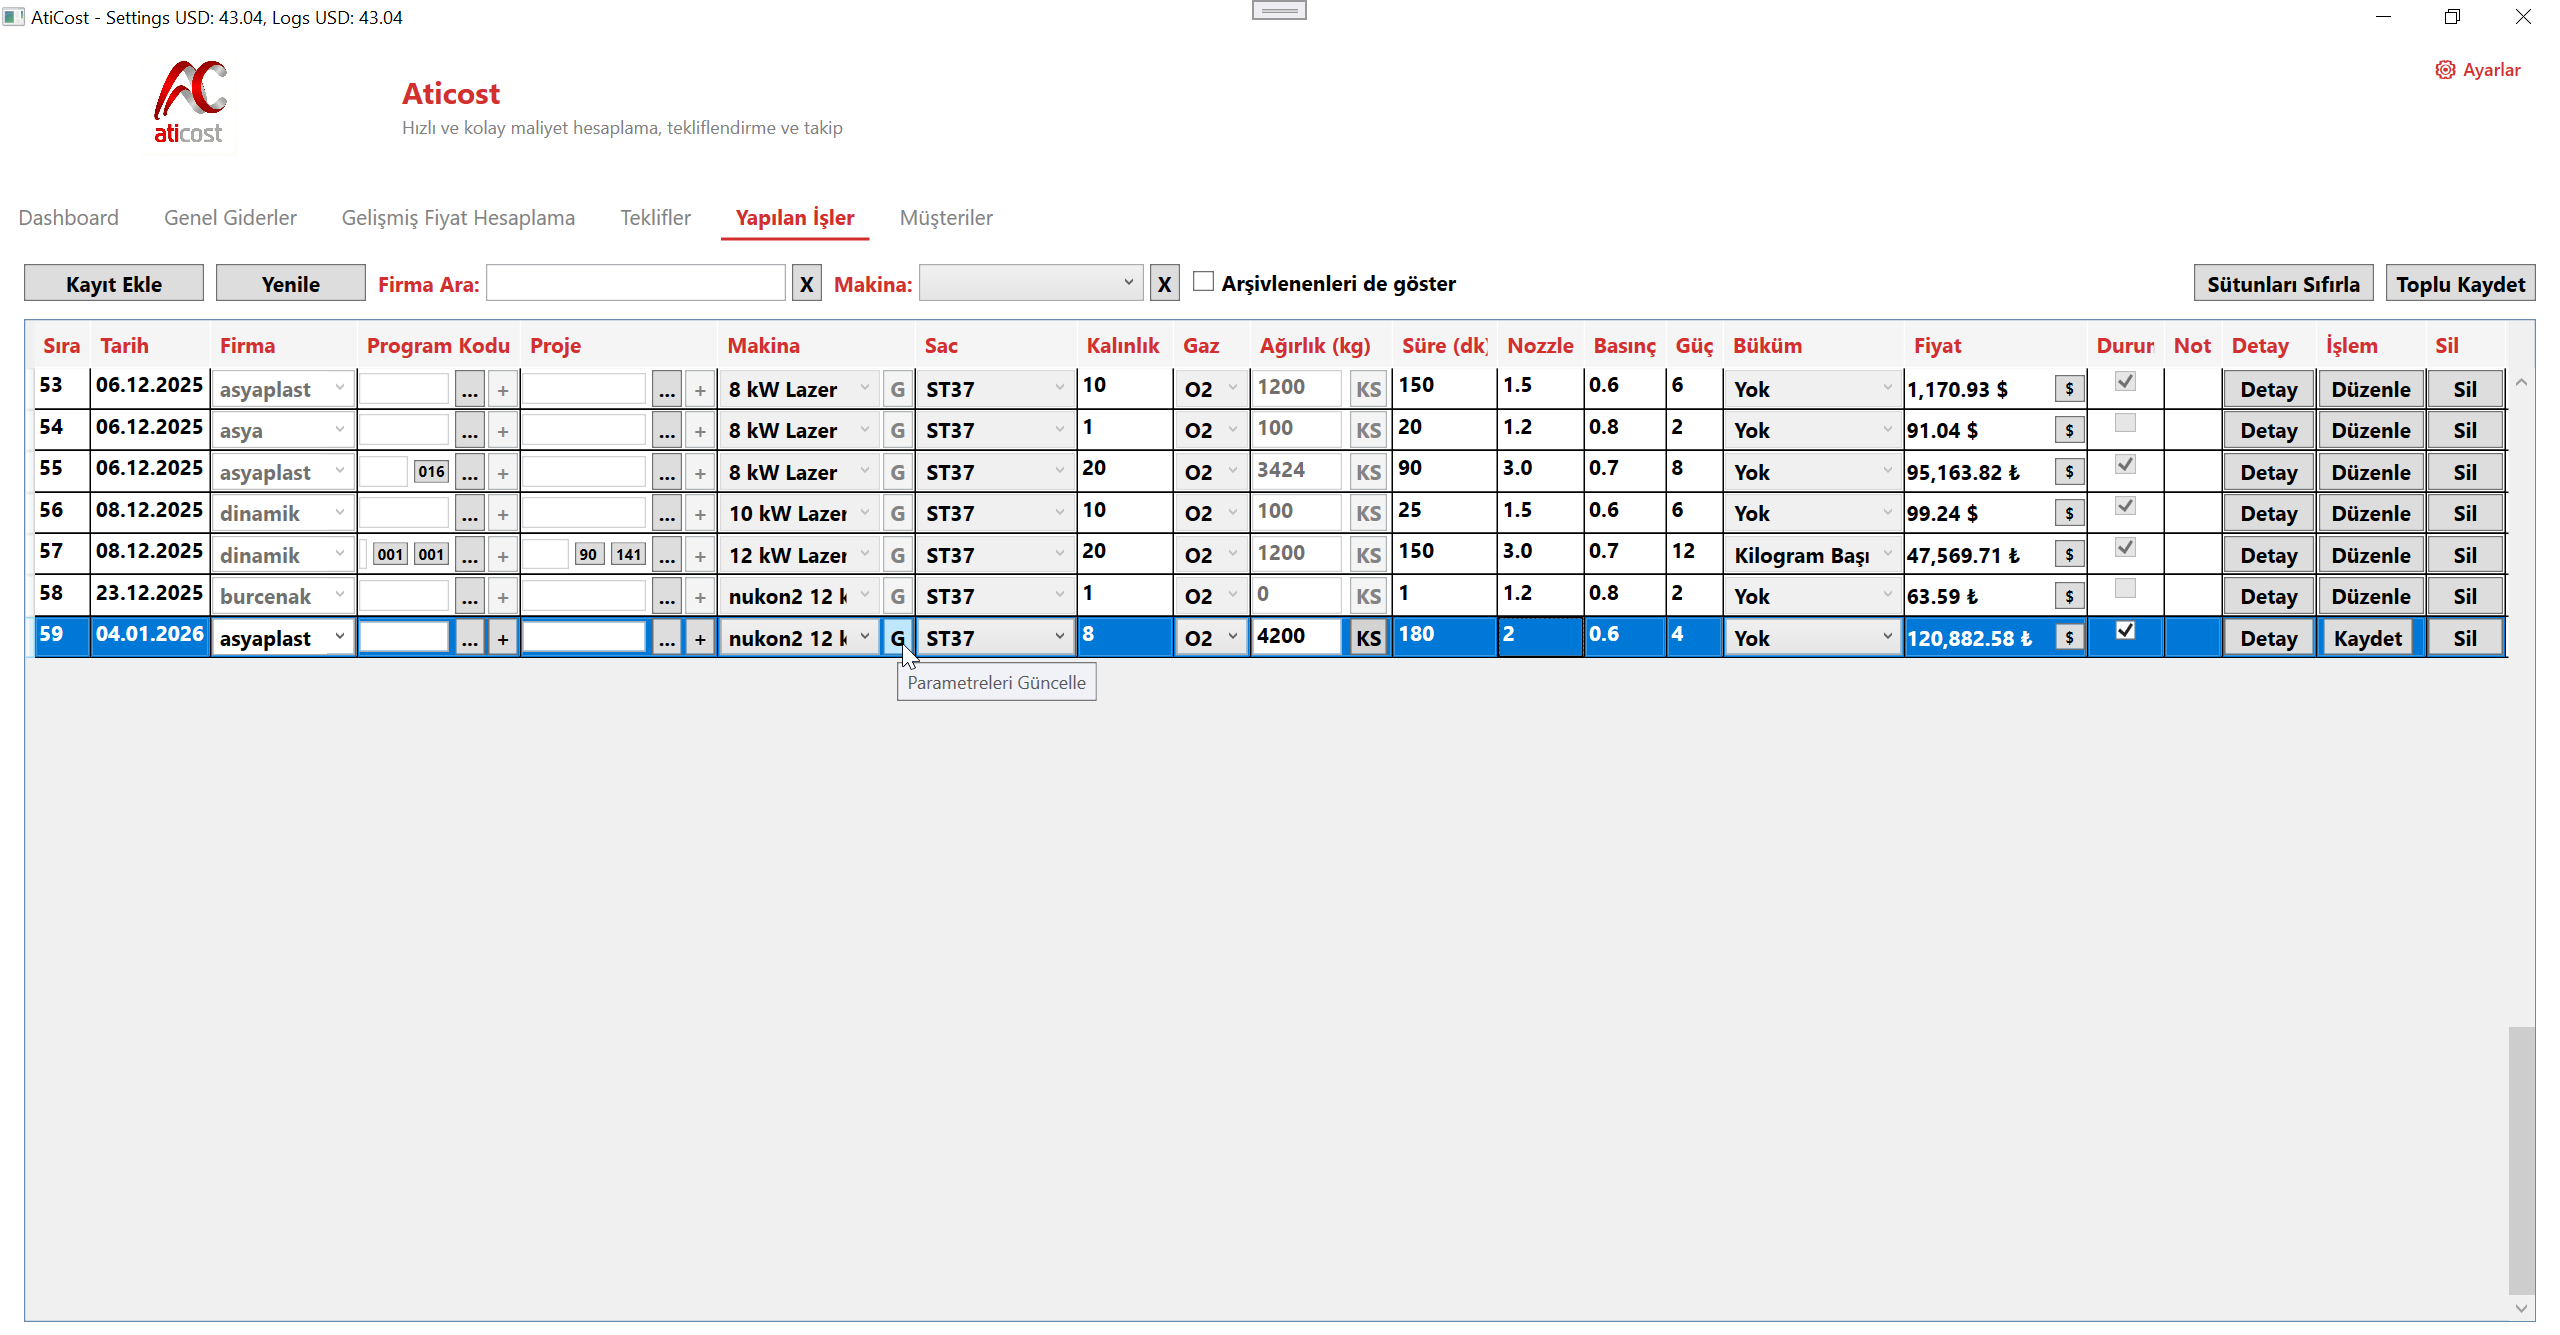
Task: Click the Firma Ara input field
Action: point(635,284)
